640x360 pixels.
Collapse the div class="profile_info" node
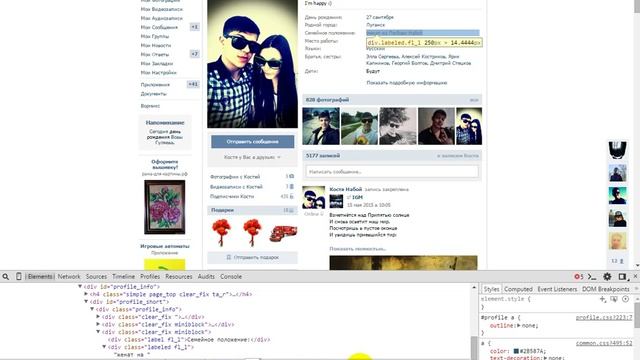[92, 309]
